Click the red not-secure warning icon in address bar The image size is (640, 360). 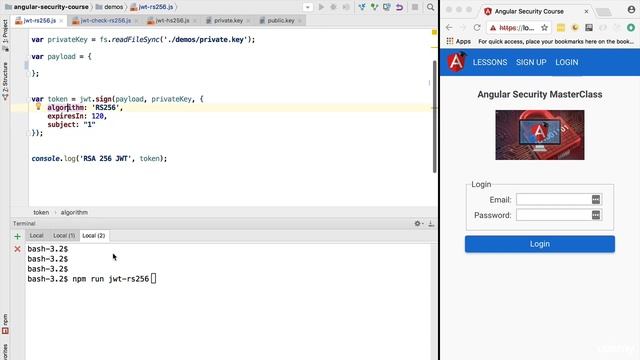(x=493, y=28)
